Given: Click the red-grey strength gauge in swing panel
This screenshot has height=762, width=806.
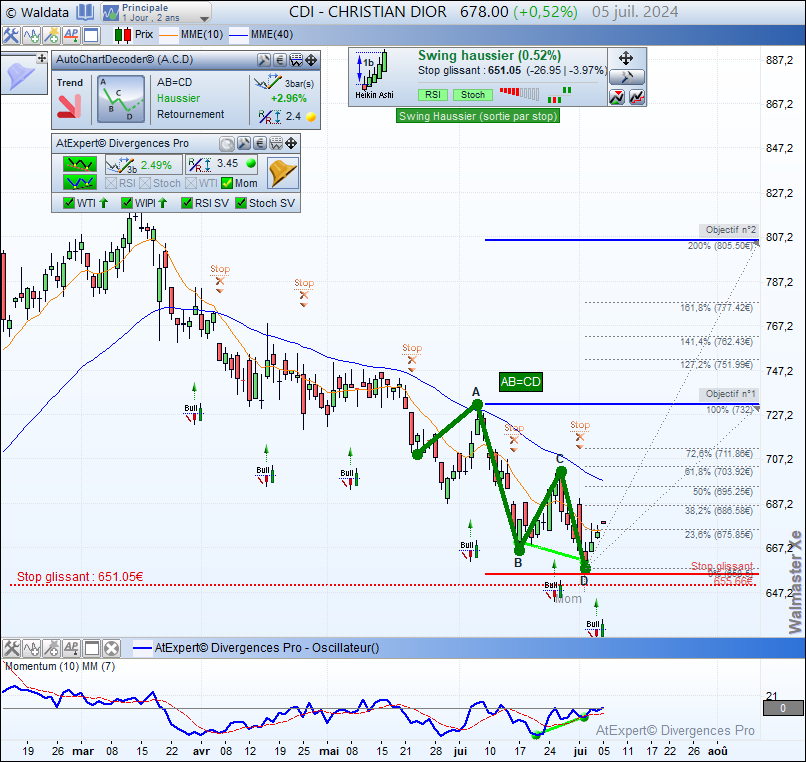Looking at the screenshot, I should point(519,93).
